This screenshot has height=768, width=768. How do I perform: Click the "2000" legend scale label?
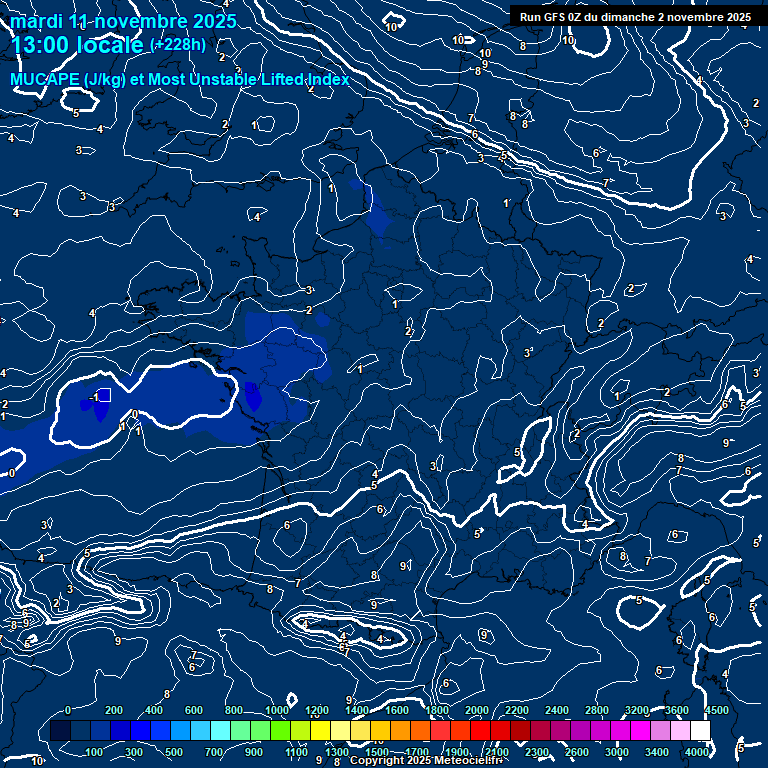coord(476,710)
